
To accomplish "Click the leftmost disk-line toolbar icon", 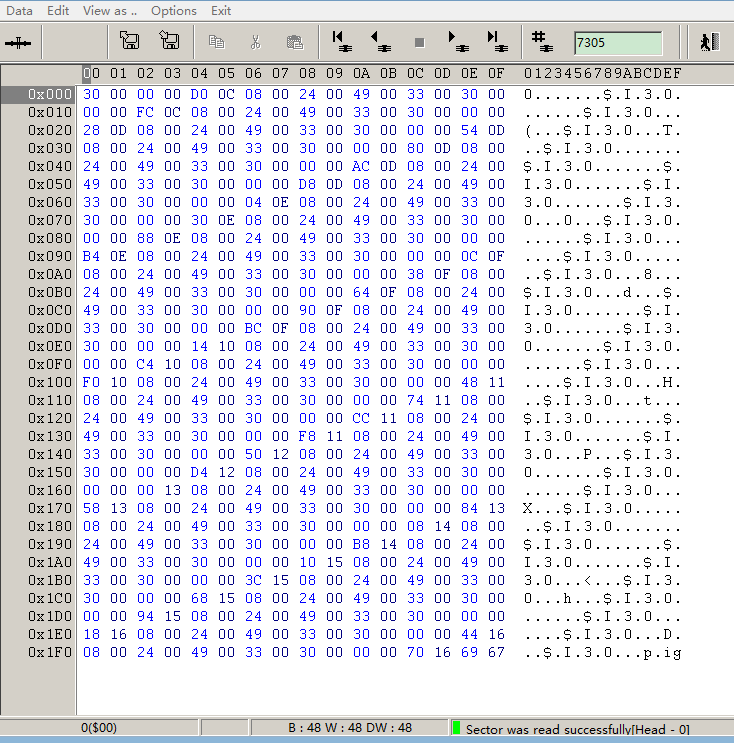I will coord(18,43).
